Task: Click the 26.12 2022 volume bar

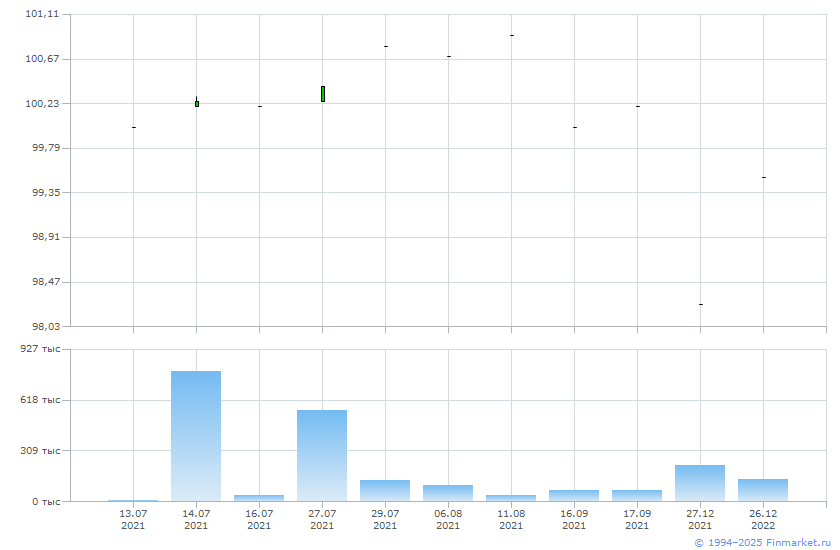Action: pyautogui.click(x=763, y=490)
